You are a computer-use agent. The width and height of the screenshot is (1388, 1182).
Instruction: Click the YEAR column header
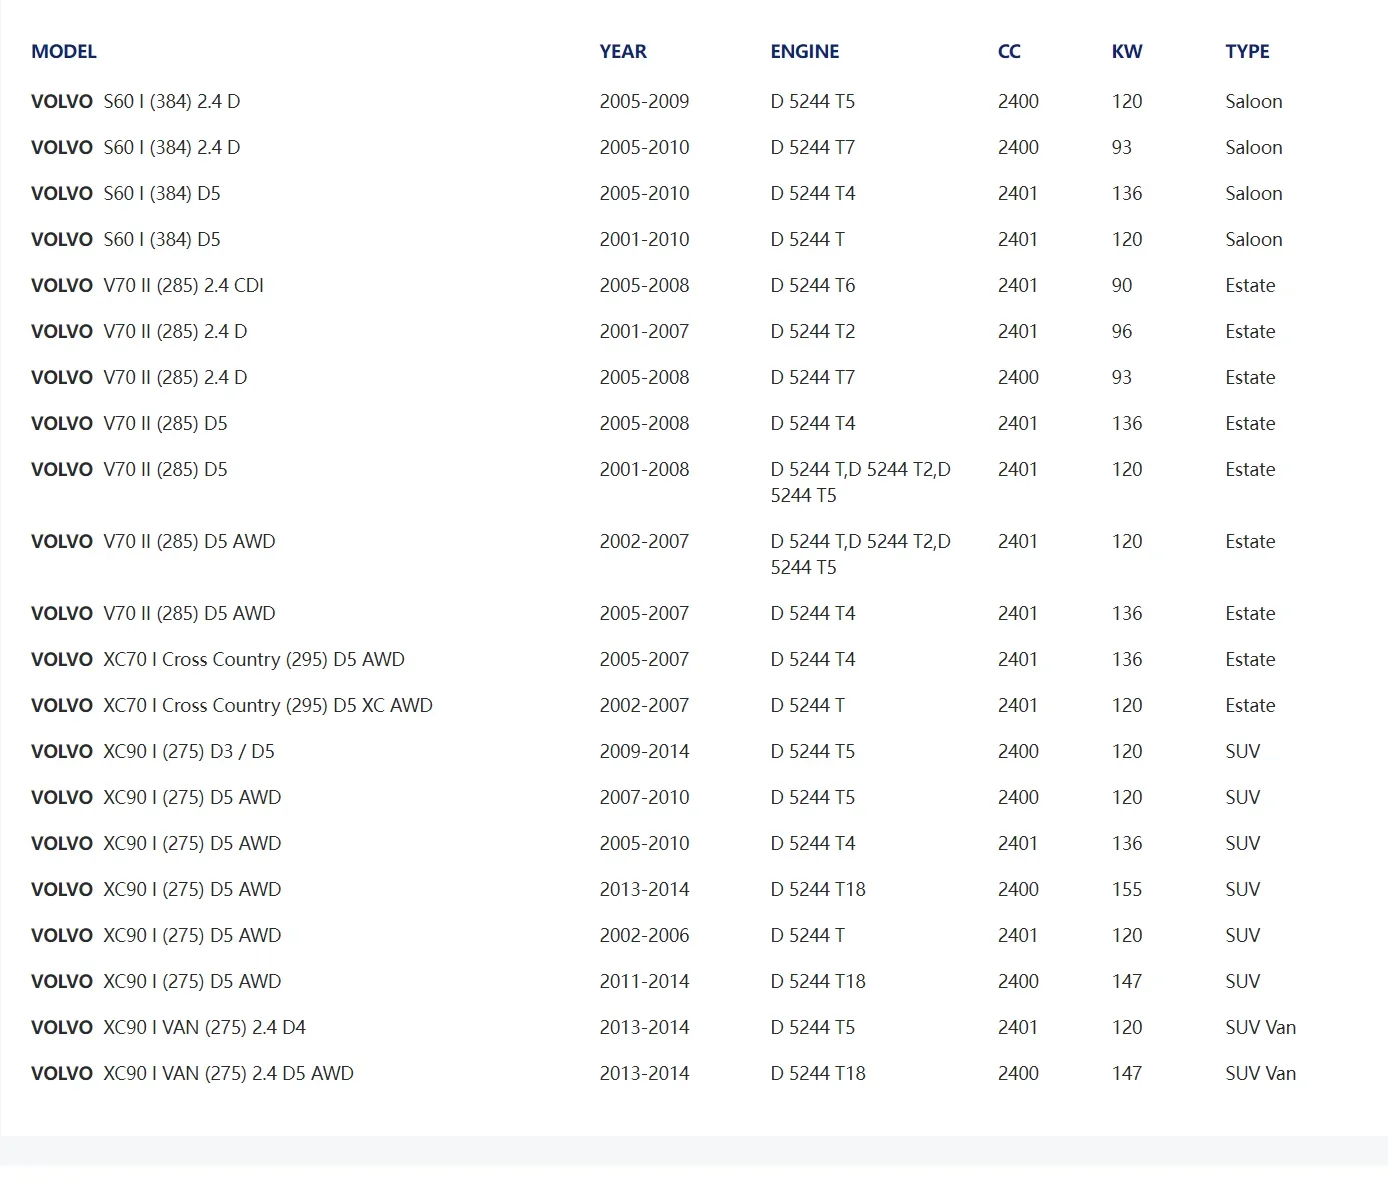click(623, 52)
